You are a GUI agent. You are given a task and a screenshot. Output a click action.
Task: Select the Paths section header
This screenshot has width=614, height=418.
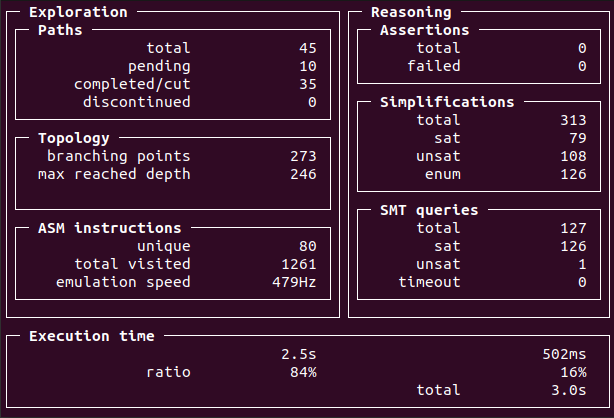tap(60, 30)
